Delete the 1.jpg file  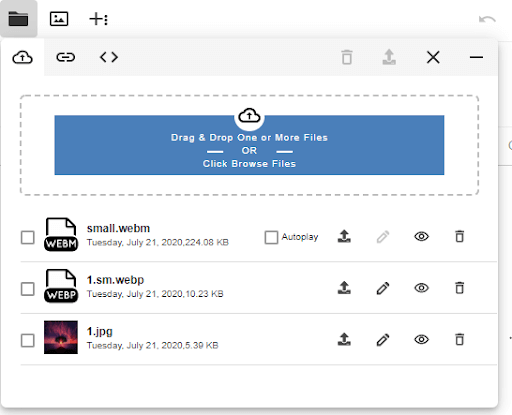point(460,340)
